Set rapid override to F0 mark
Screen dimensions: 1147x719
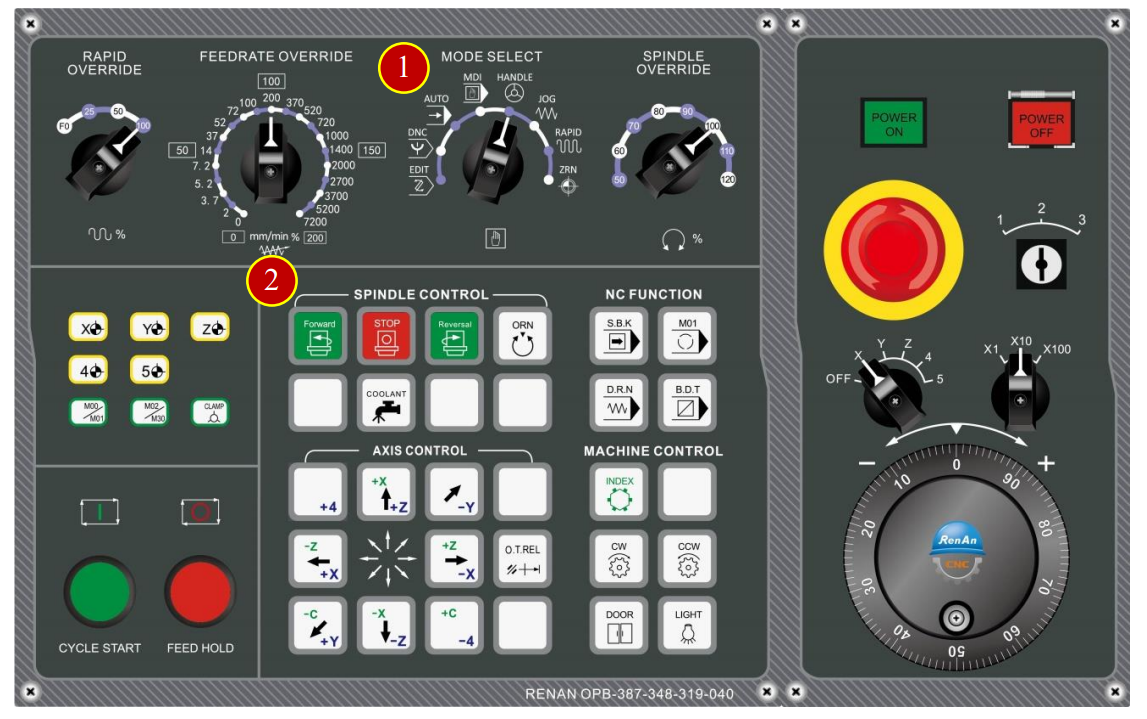click(64, 127)
